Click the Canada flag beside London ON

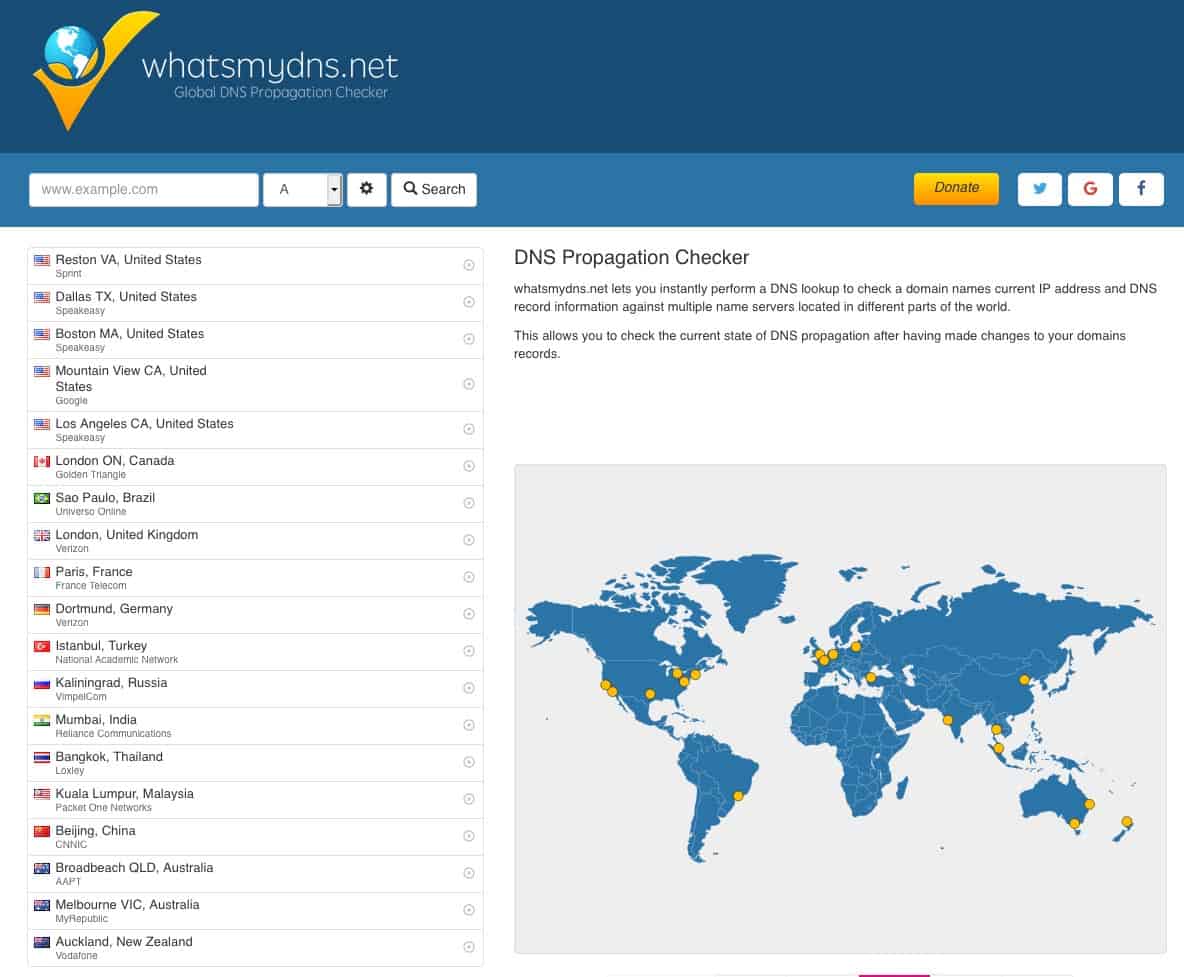coord(42,462)
